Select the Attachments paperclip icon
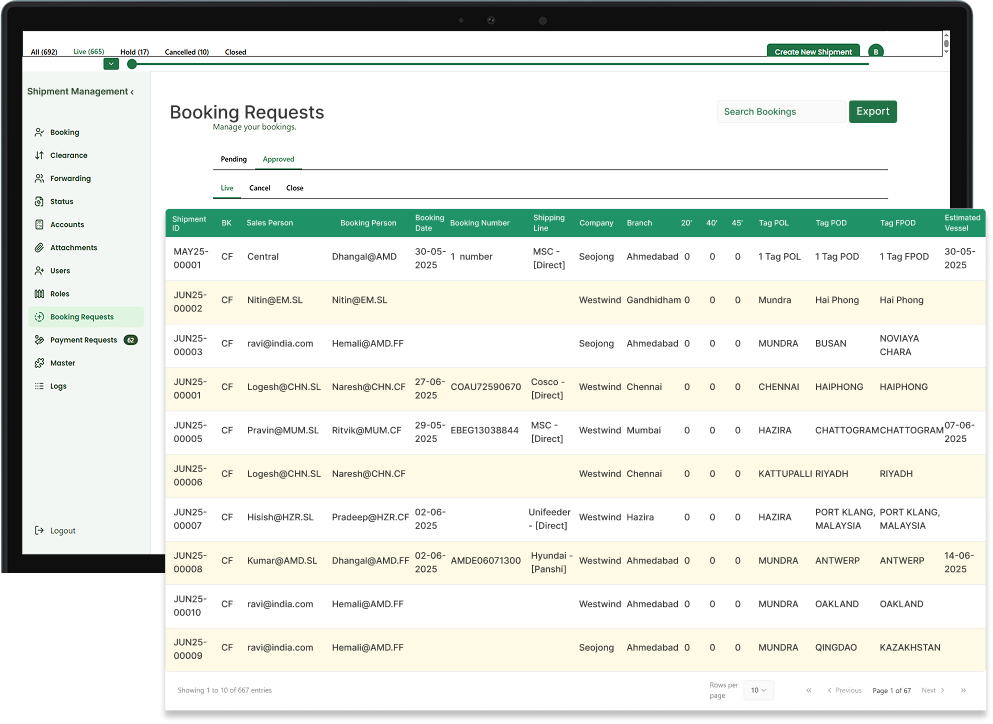This screenshot has height=724, width=993. click(41, 247)
